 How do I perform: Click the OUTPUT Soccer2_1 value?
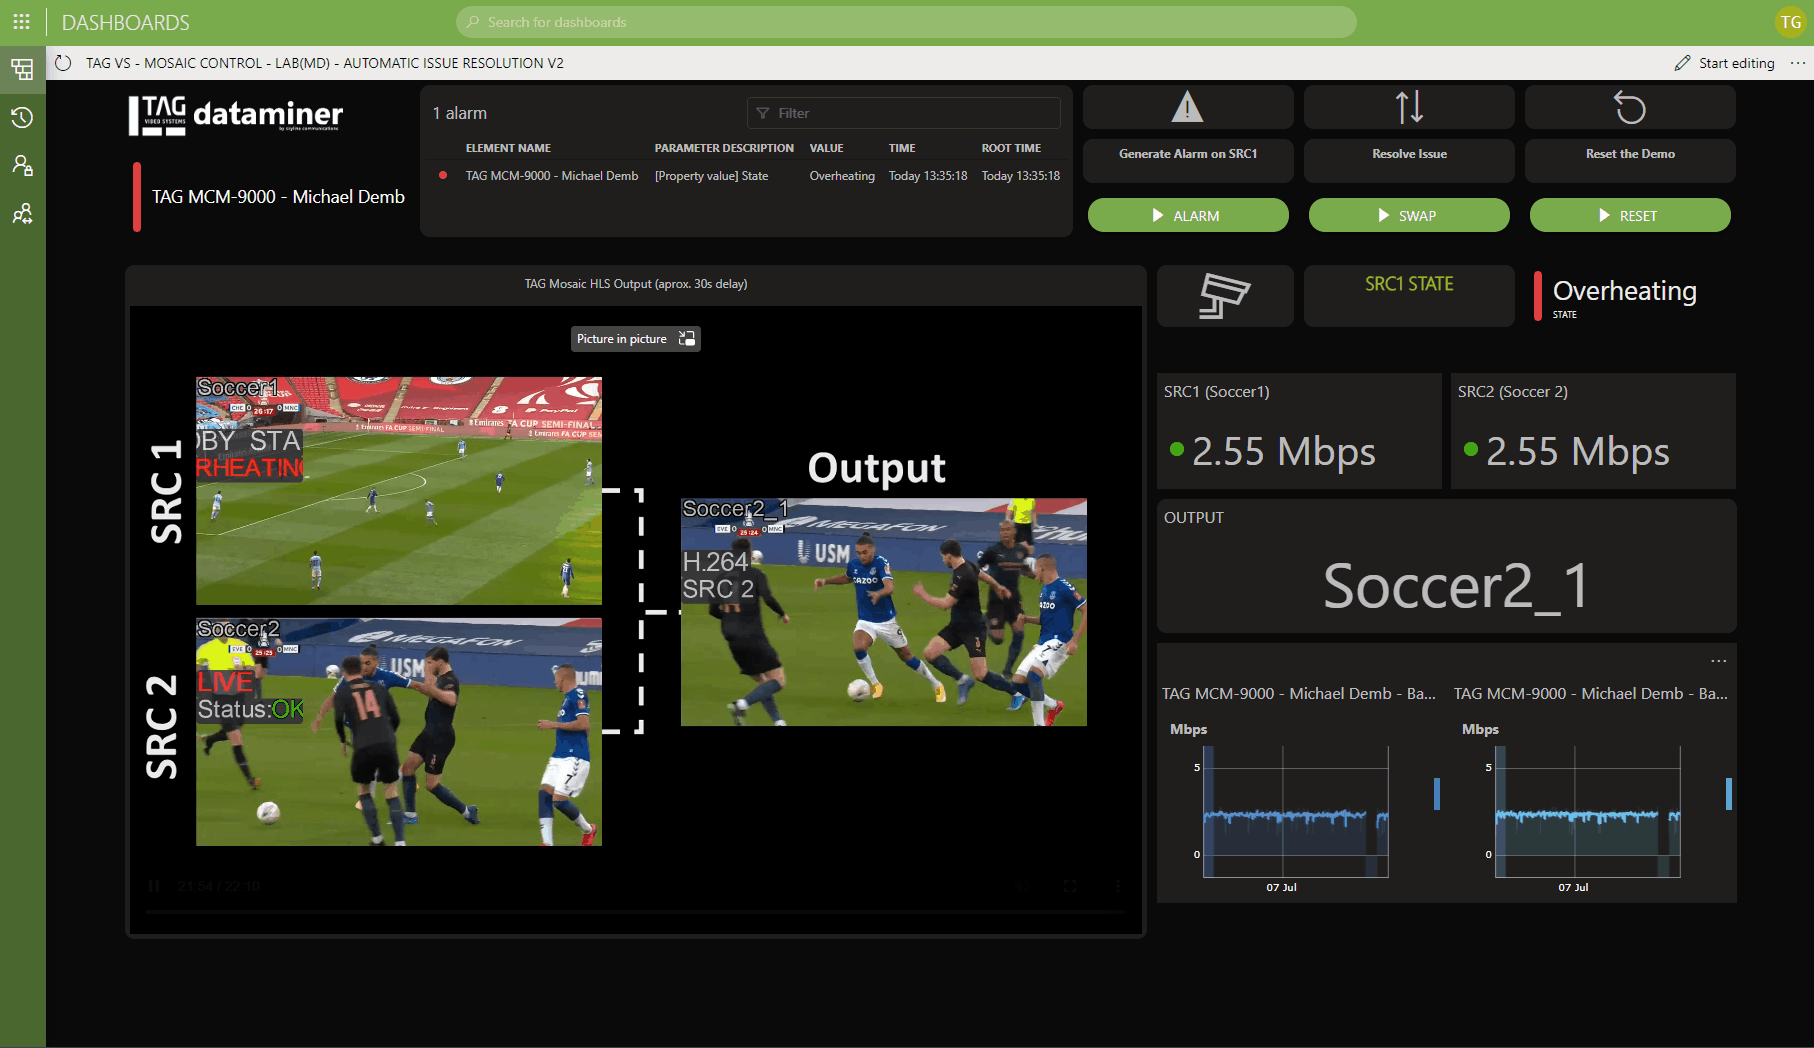(x=1456, y=586)
